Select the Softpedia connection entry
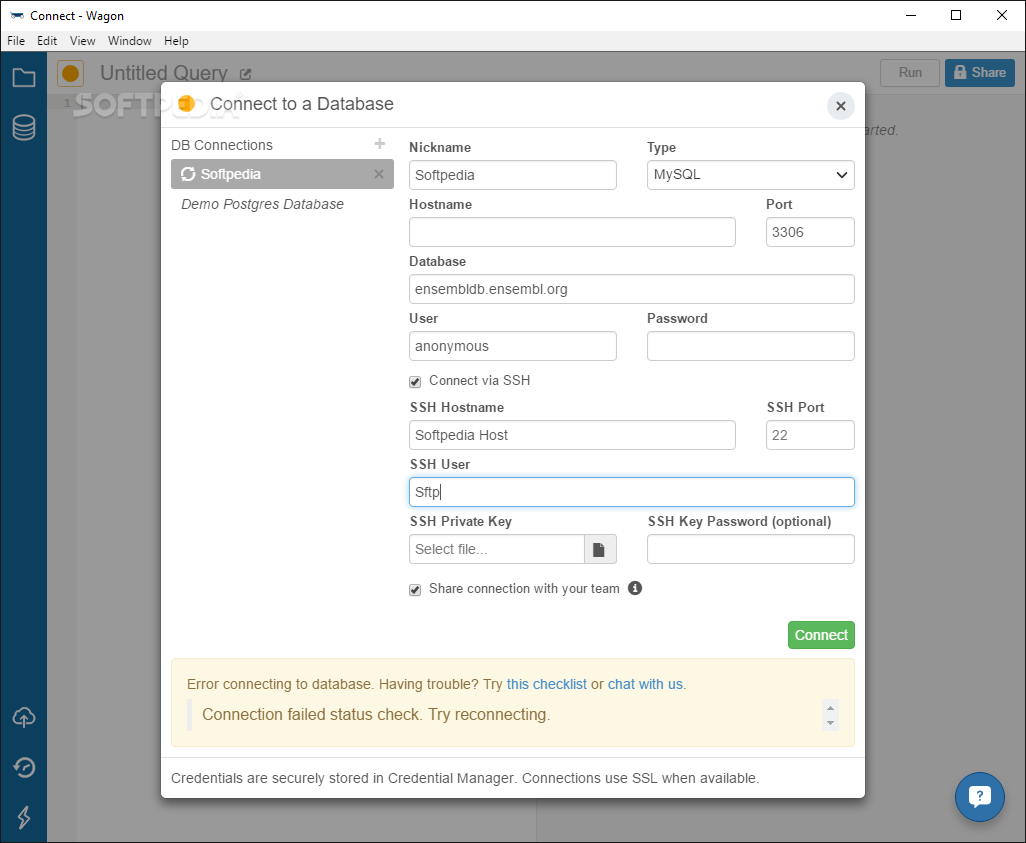1026x843 pixels. (283, 174)
